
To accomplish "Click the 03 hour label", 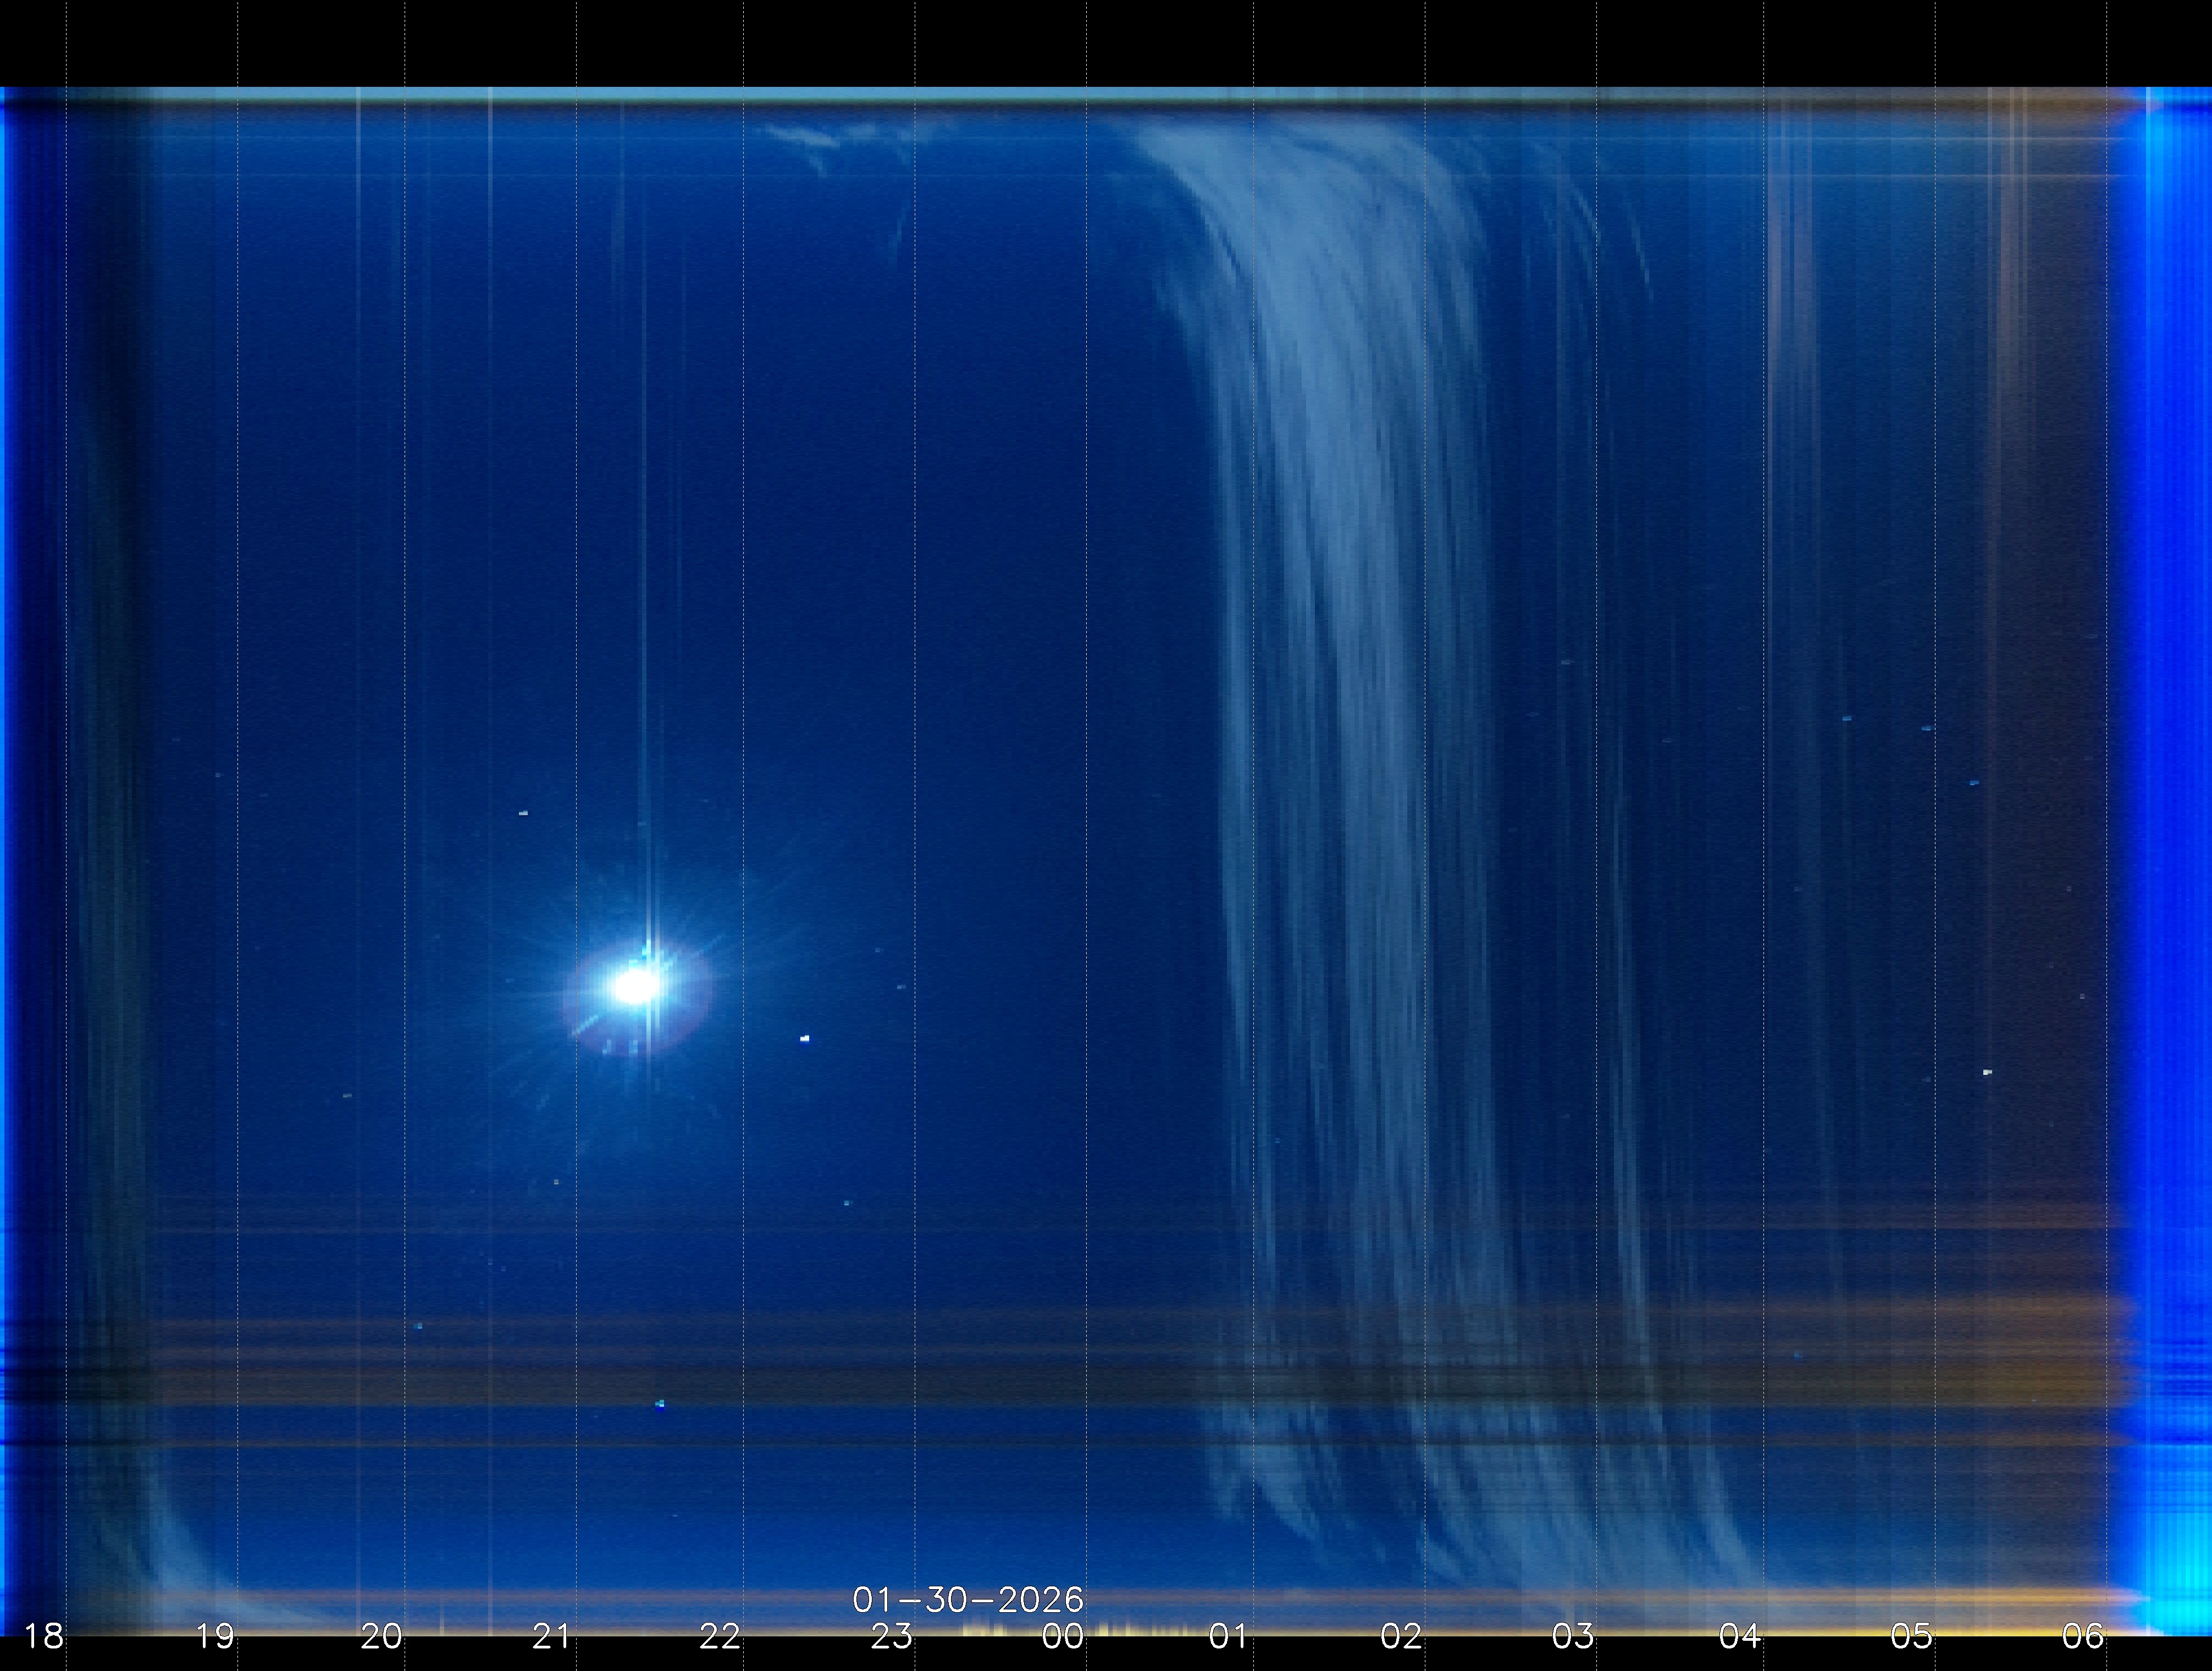I will [x=1572, y=1637].
